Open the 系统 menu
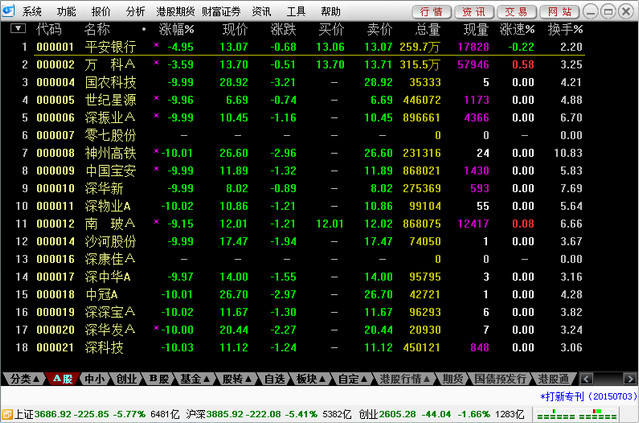 click(x=32, y=11)
